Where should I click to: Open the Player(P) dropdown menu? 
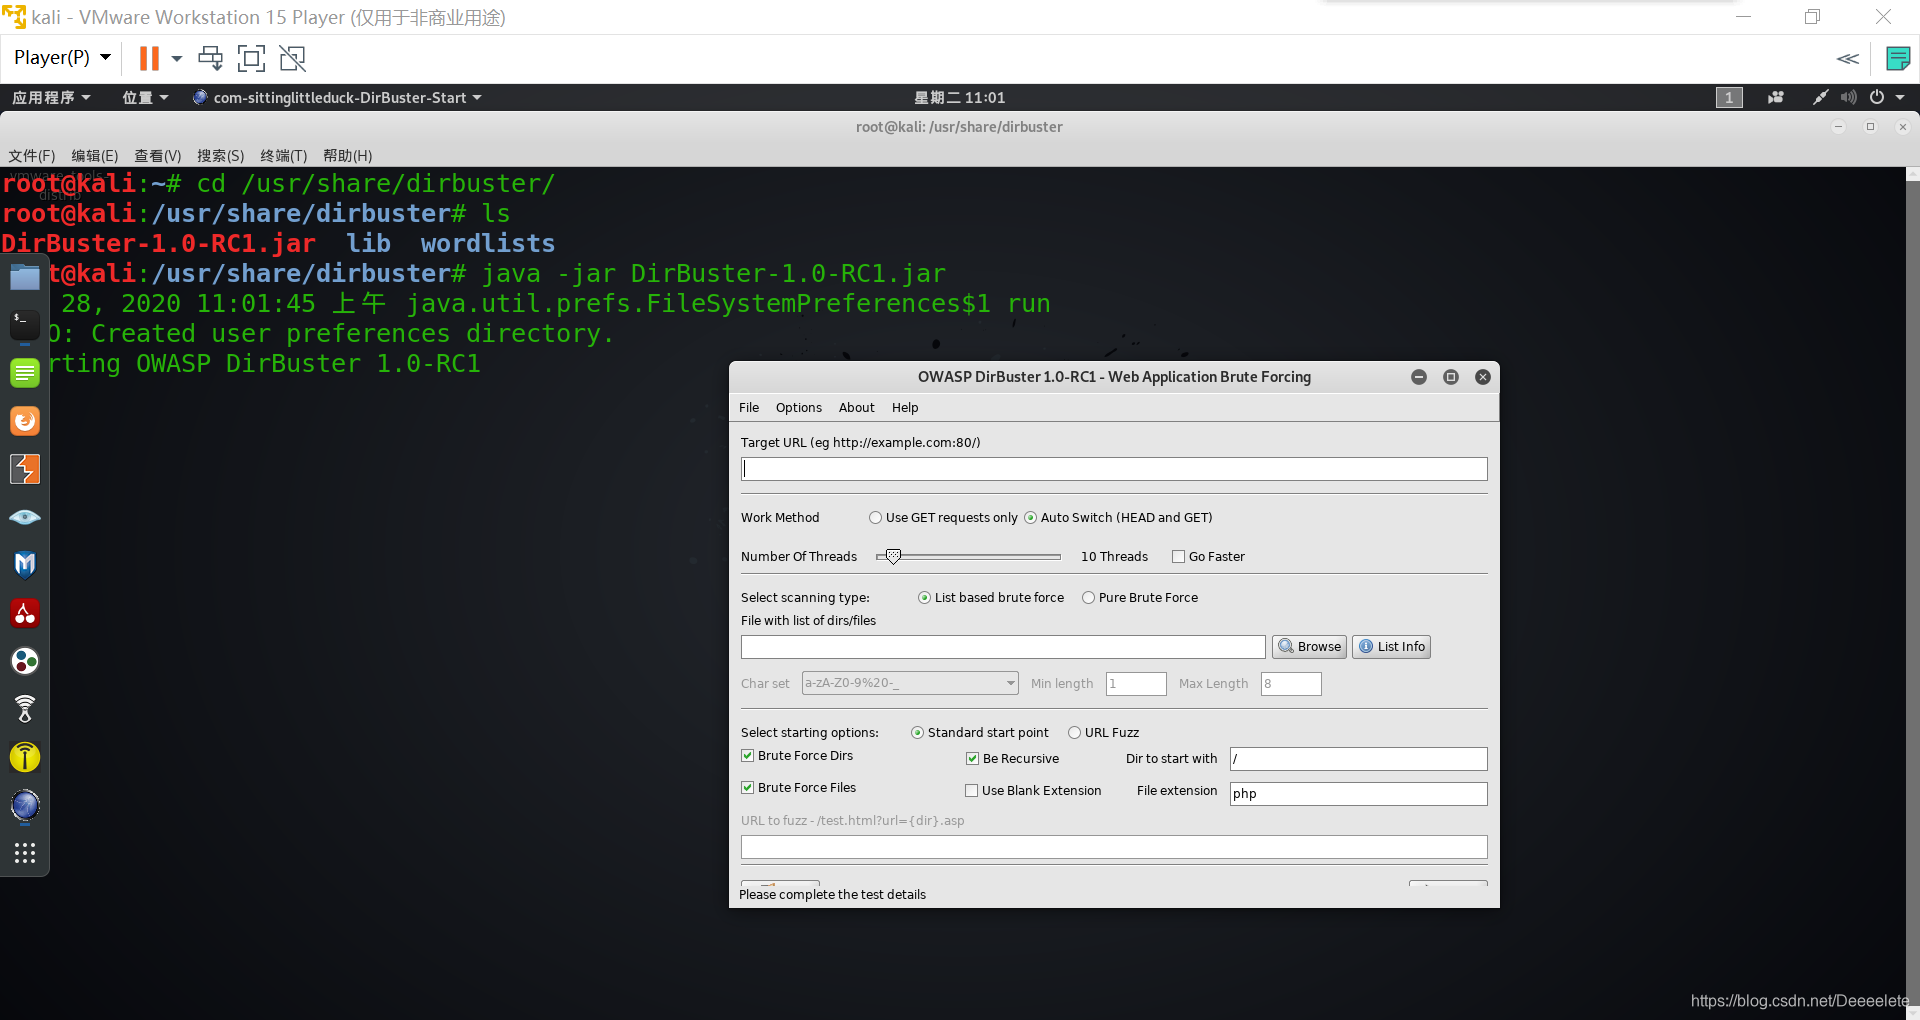pos(62,58)
